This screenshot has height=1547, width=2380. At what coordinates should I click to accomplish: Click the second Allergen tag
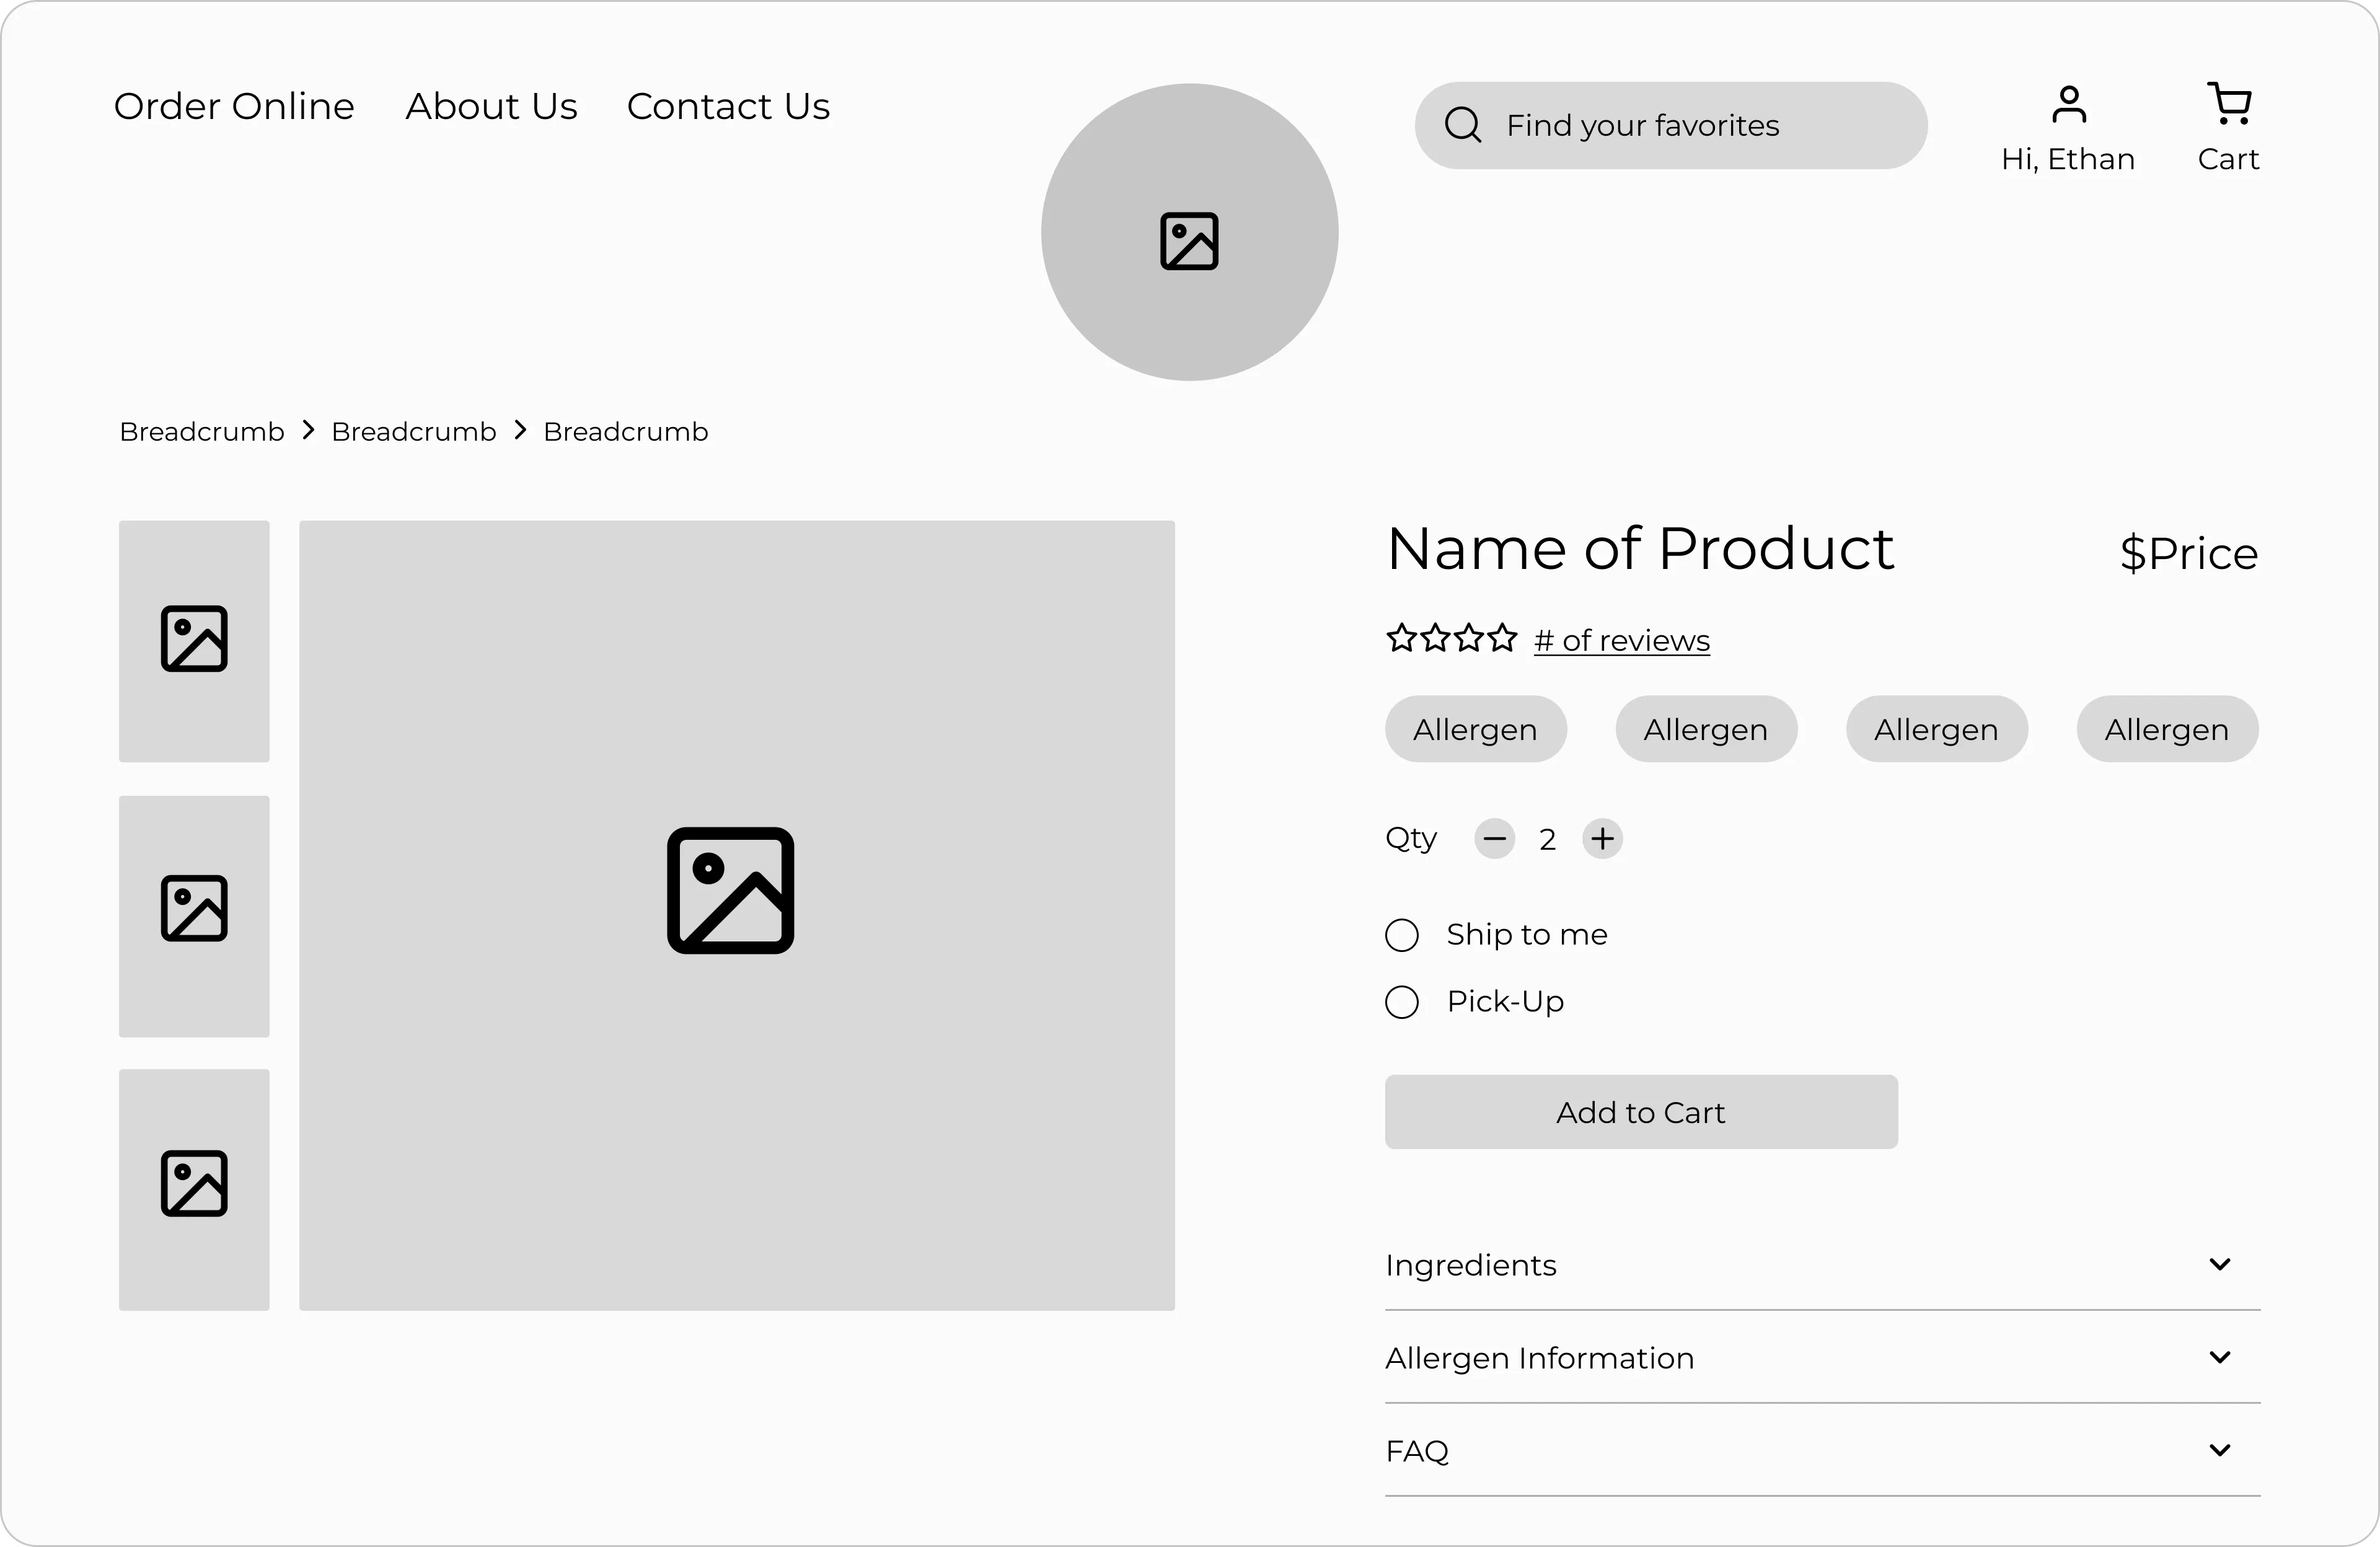tap(1706, 729)
